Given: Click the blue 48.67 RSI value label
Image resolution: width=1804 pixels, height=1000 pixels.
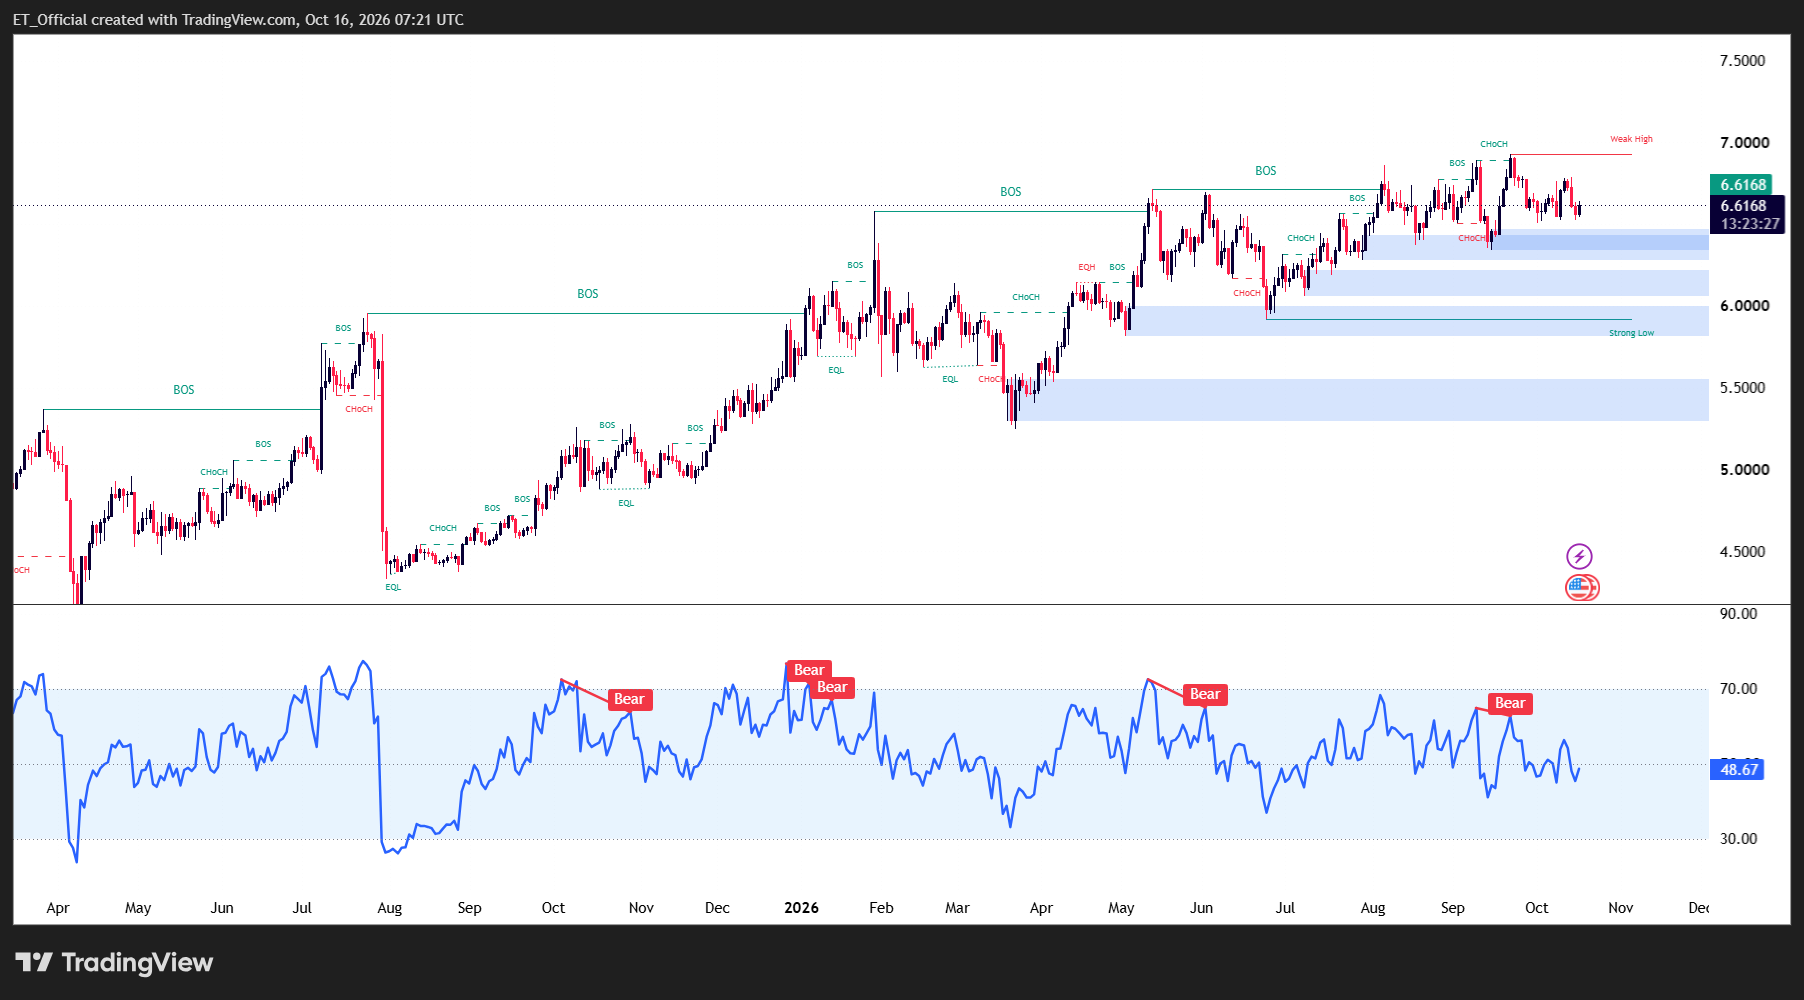Looking at the screenshot, I should point(1738,769).
